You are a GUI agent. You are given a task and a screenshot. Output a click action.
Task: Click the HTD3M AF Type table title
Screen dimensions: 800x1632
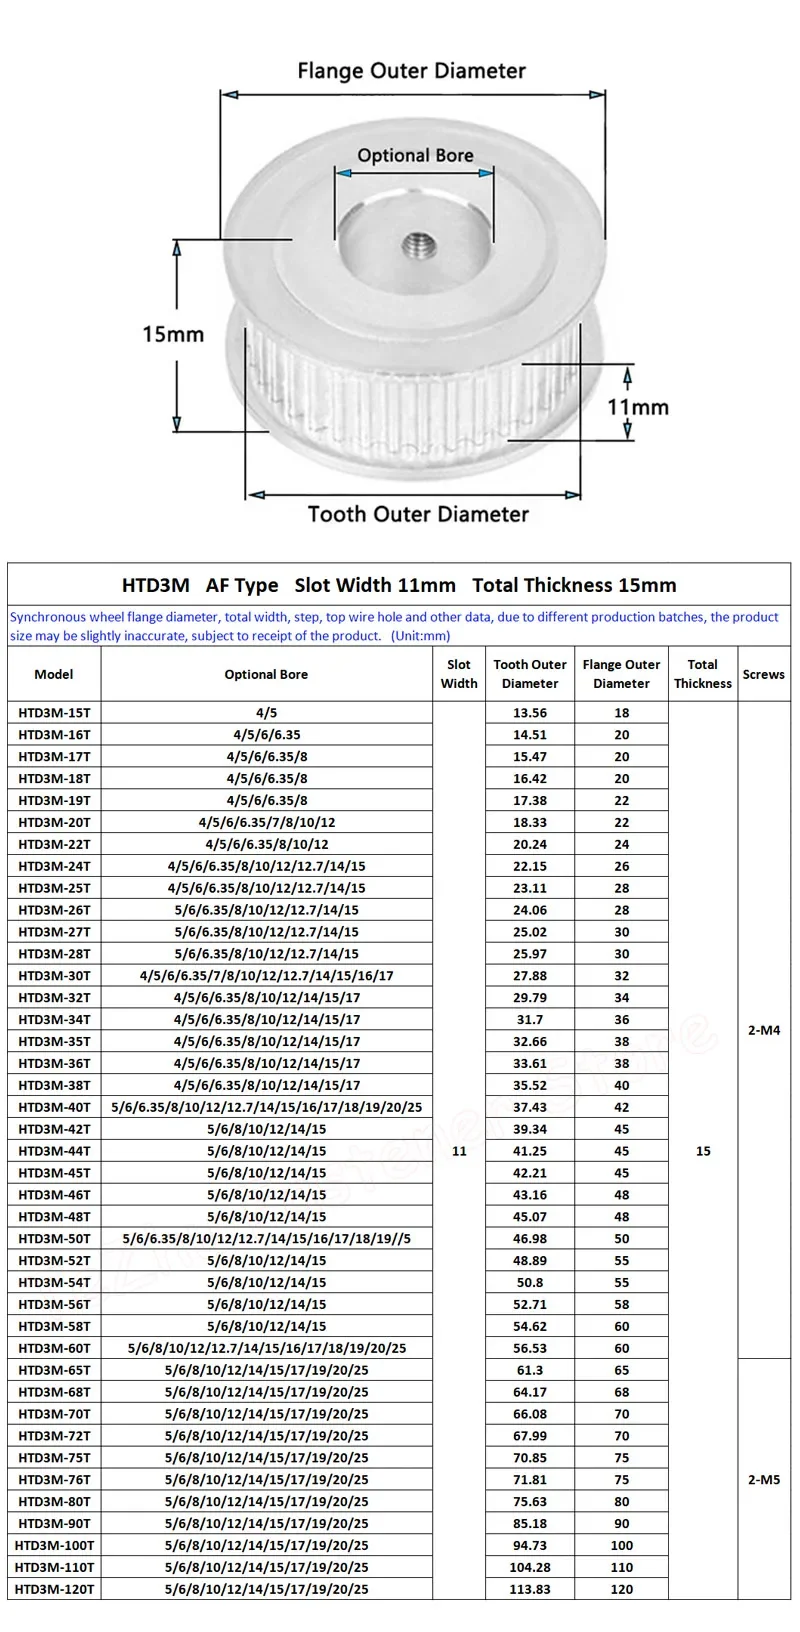pos(399,585)
